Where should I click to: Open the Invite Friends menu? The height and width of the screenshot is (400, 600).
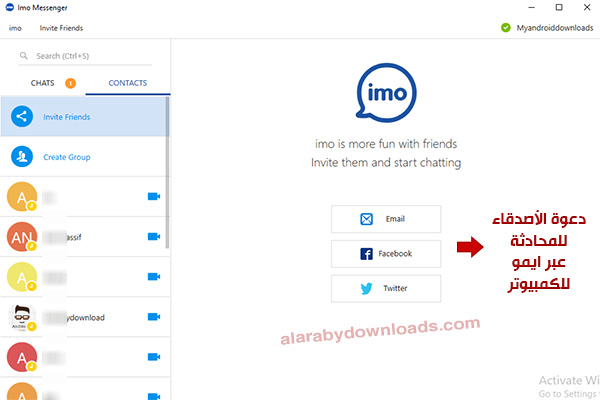61,28
